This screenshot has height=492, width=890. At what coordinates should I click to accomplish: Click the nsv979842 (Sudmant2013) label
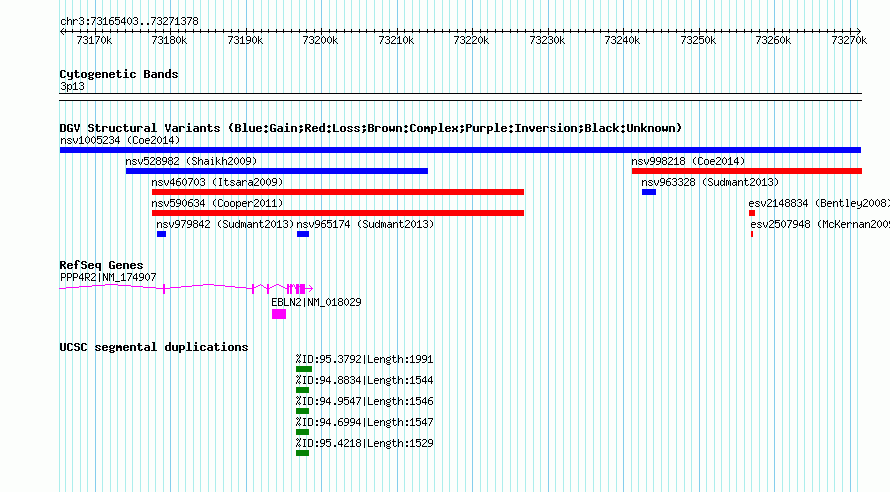(225, 225)
